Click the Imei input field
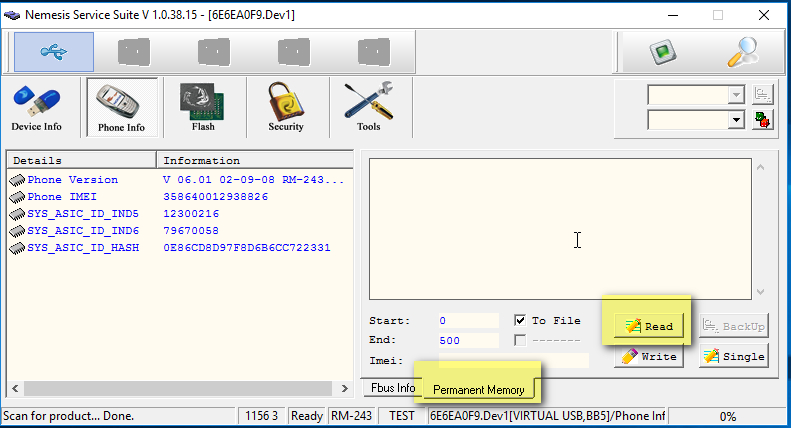Viewport: 791px width, 428px height. [513, 360]
